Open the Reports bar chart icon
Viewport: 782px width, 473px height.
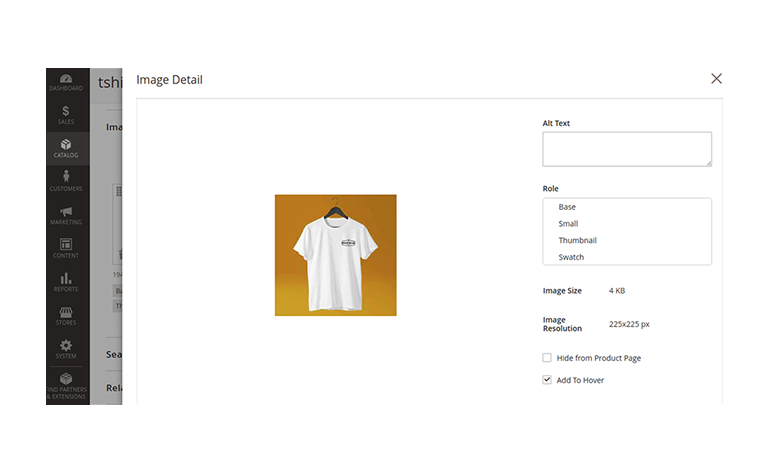click(x=66, y=280)
